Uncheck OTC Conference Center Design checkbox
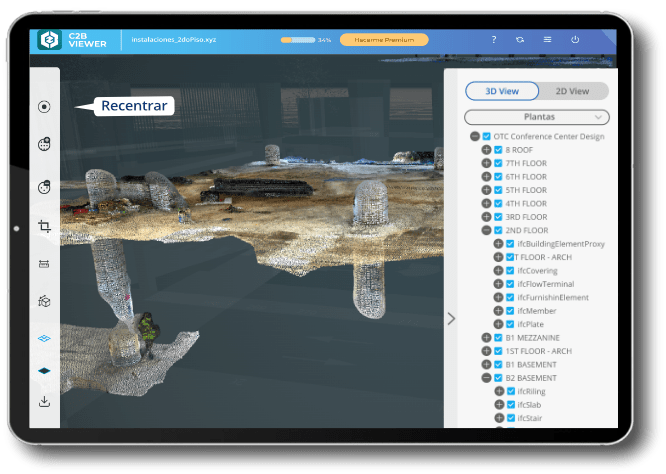 487,136
